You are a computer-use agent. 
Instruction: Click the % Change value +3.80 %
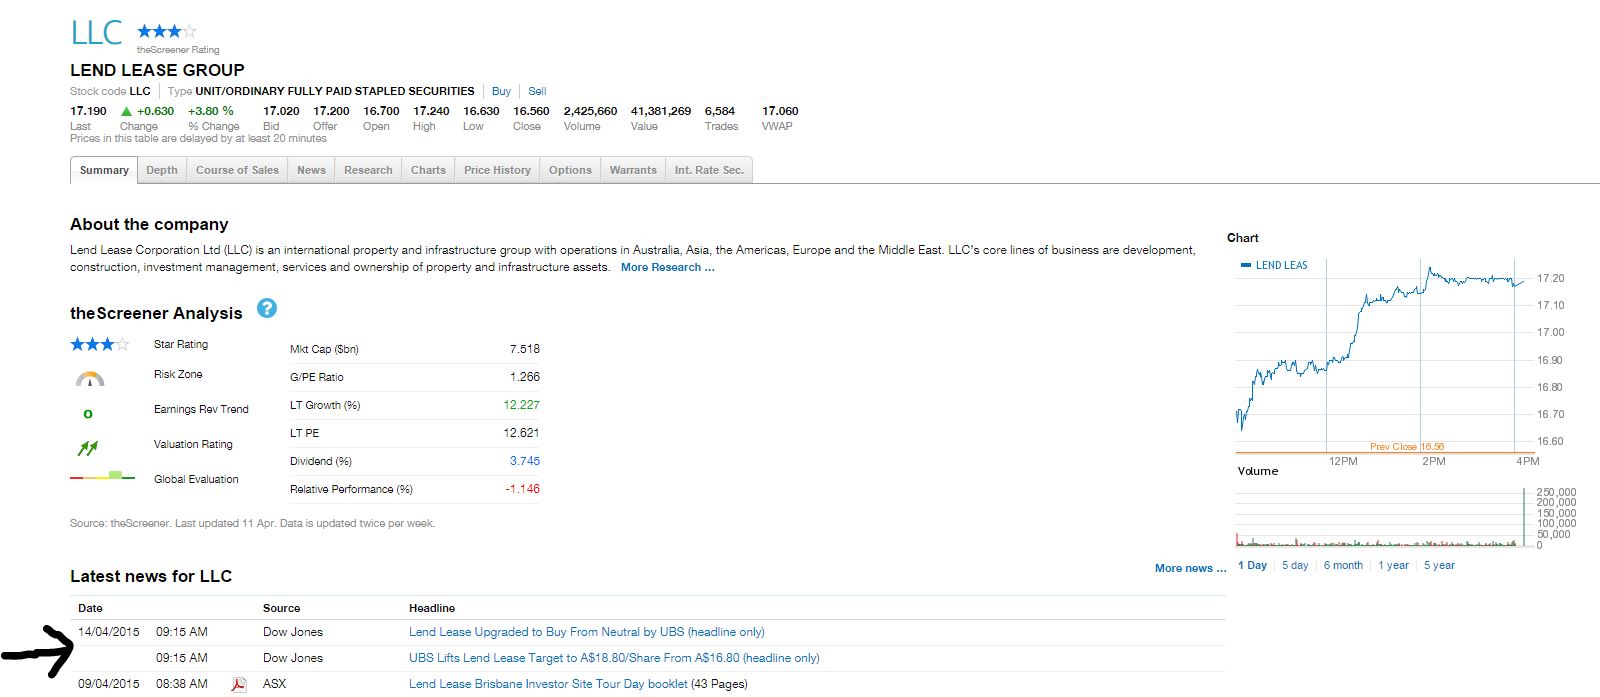(x=211, y=111)
